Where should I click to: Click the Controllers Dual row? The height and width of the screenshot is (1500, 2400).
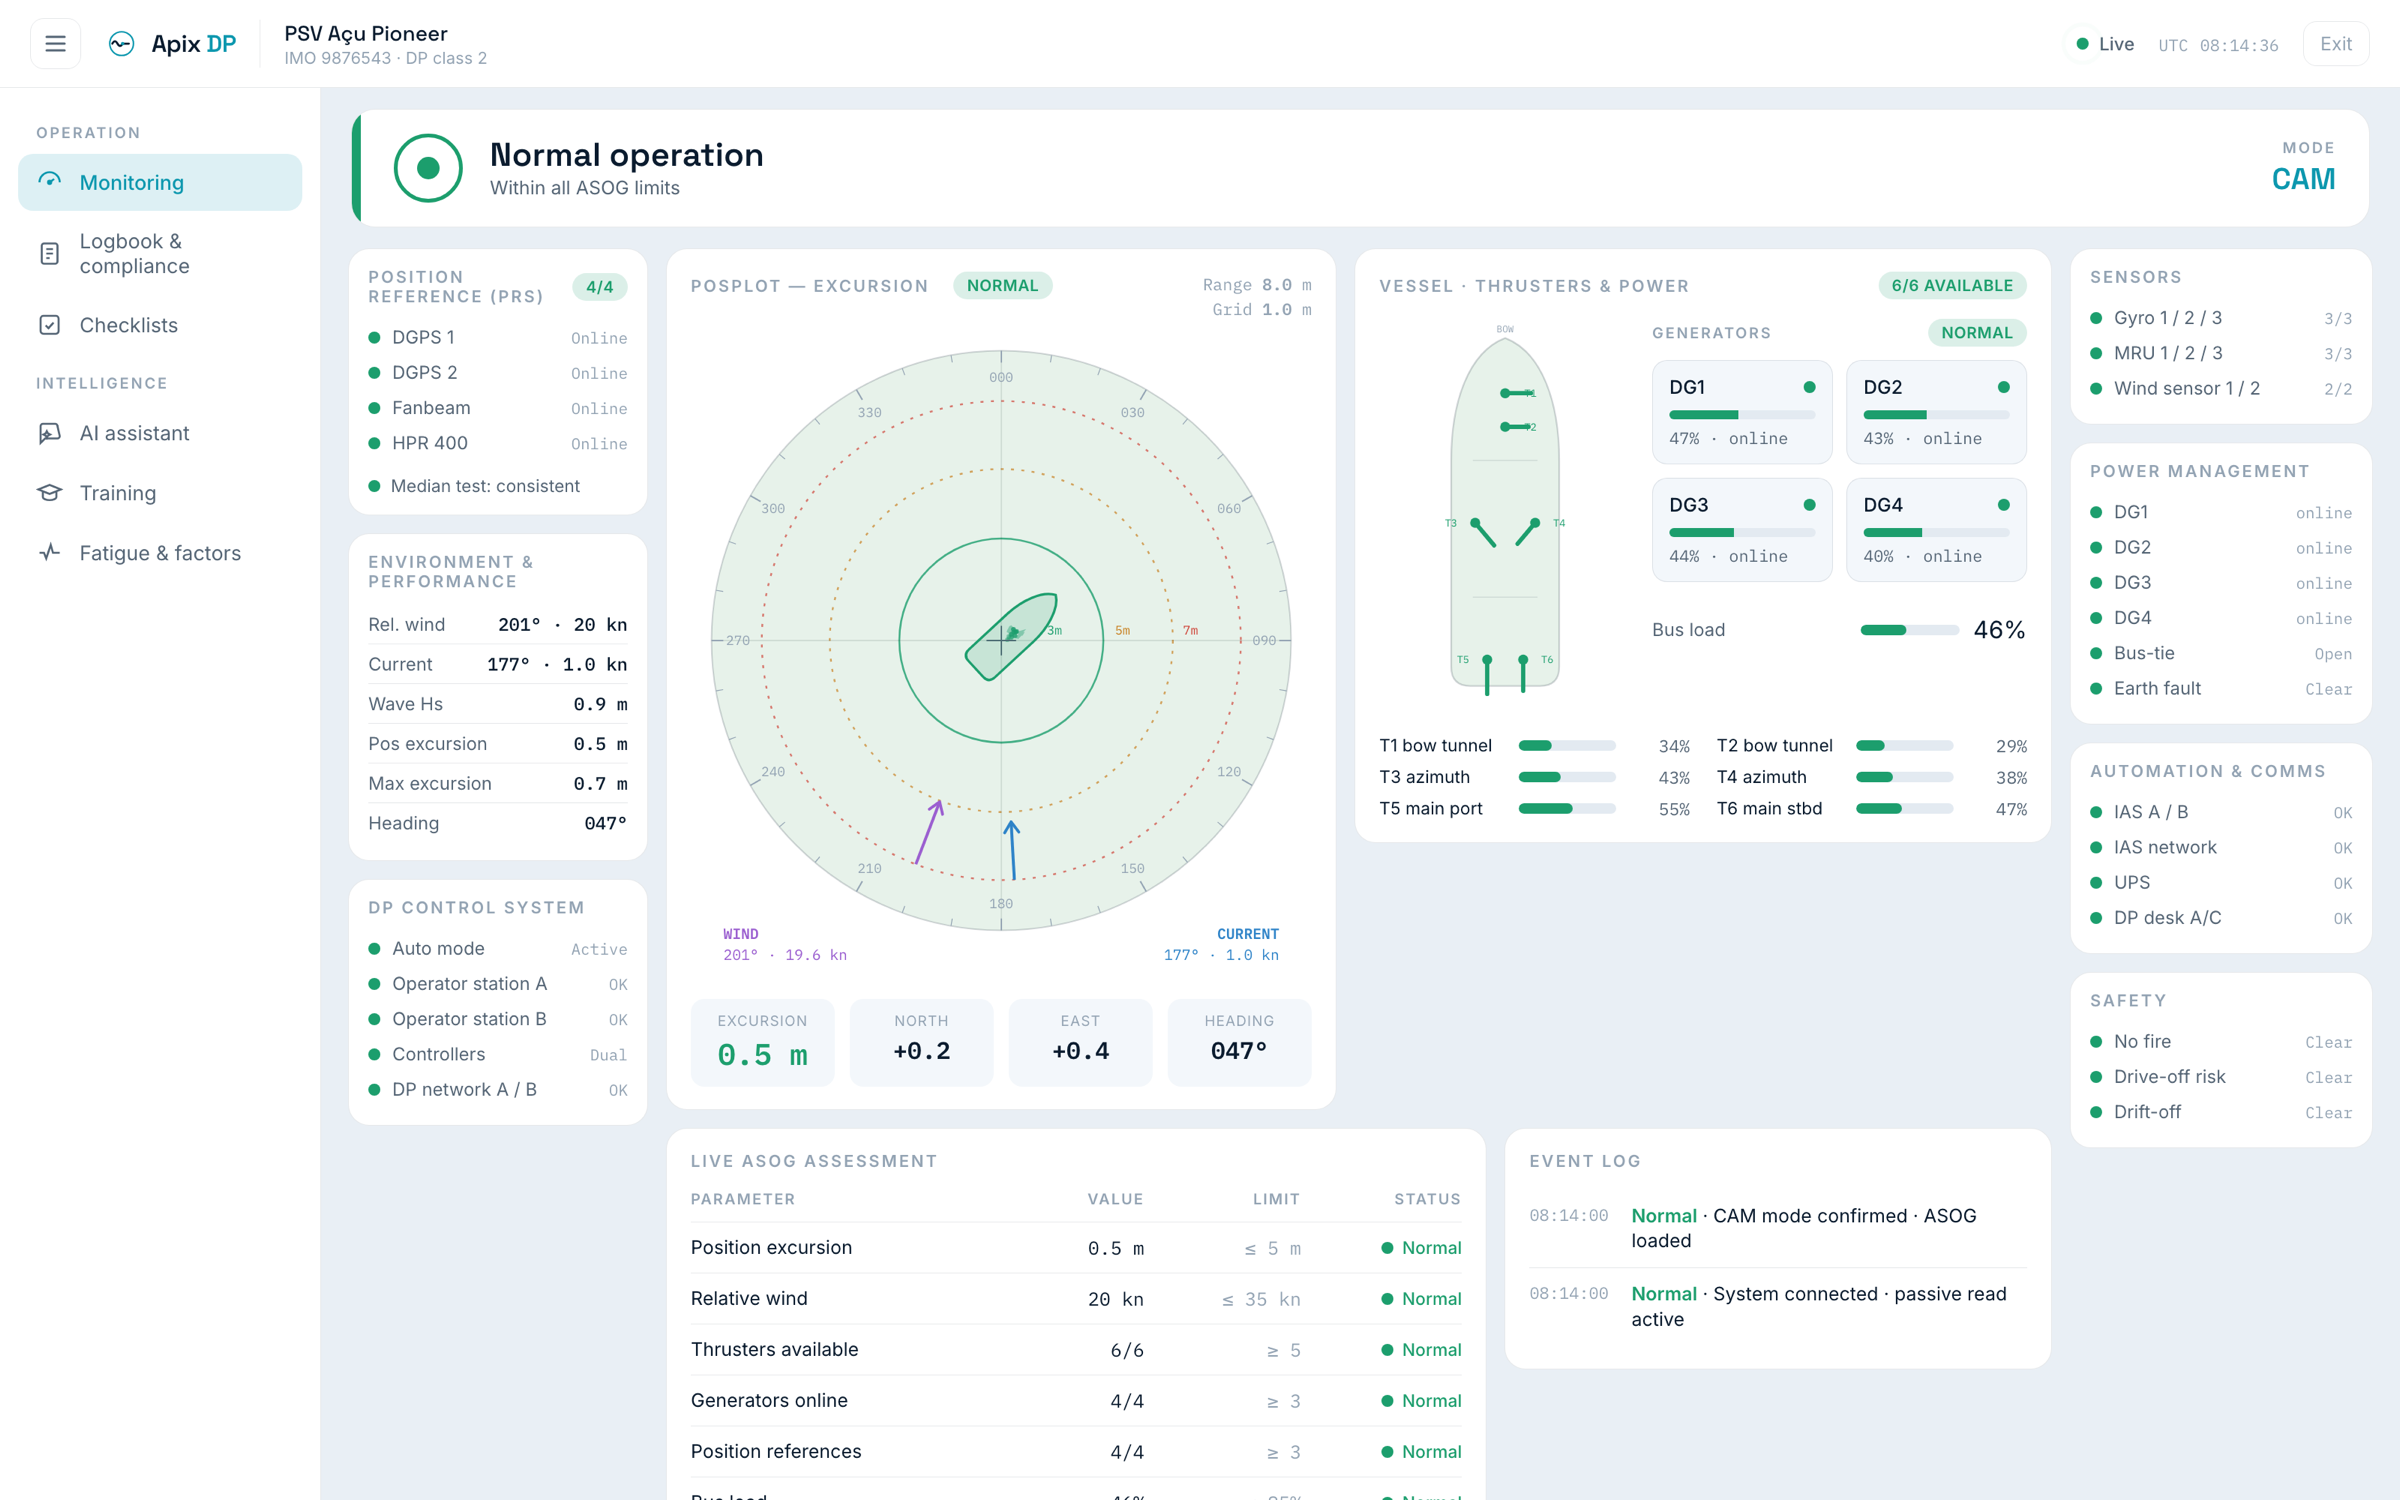tap(497, 1055)
